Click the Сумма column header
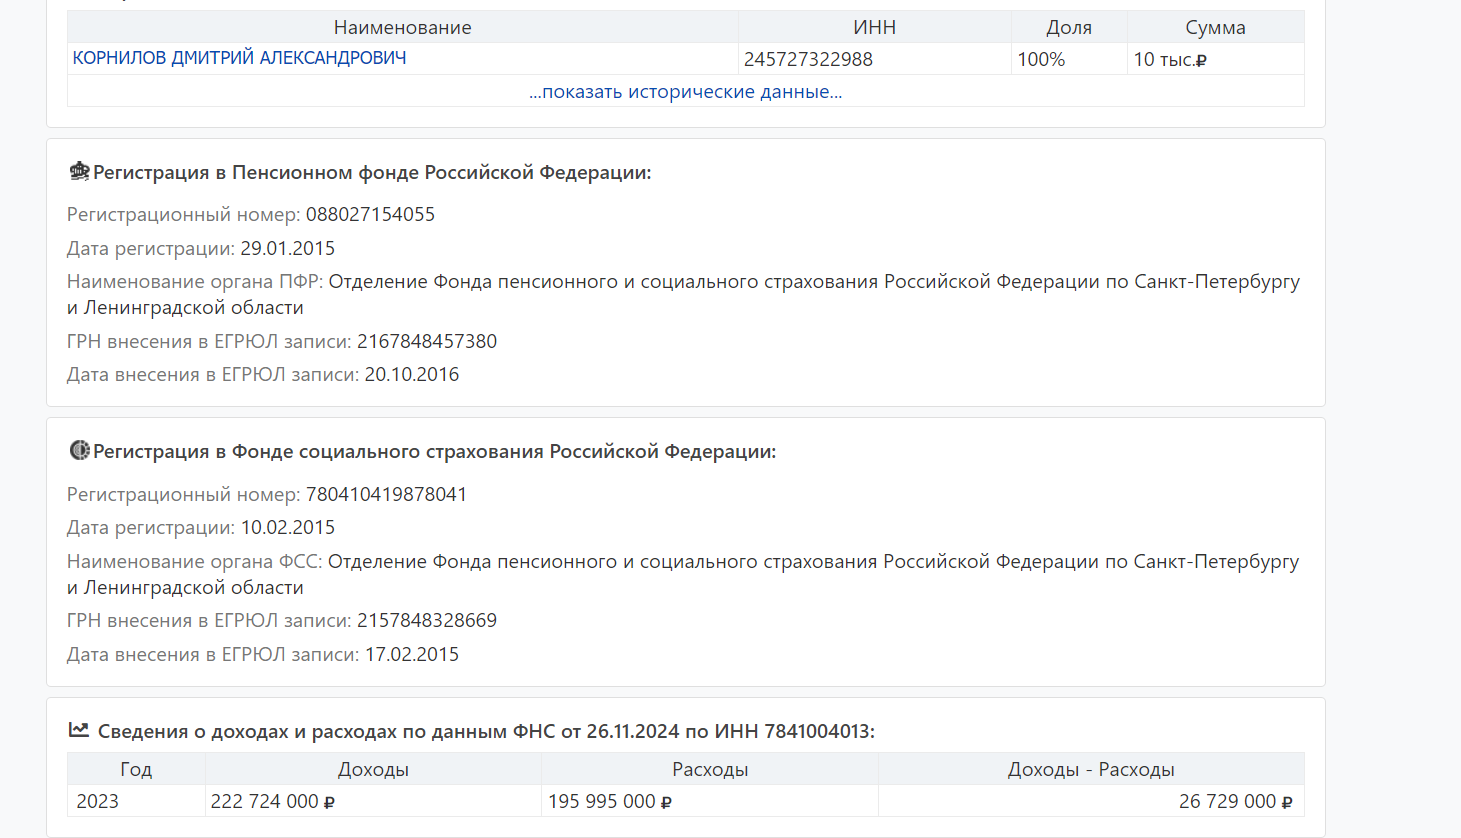Image resolution: width=1461 pixels, height=838 pixels. pos(1215,27)
